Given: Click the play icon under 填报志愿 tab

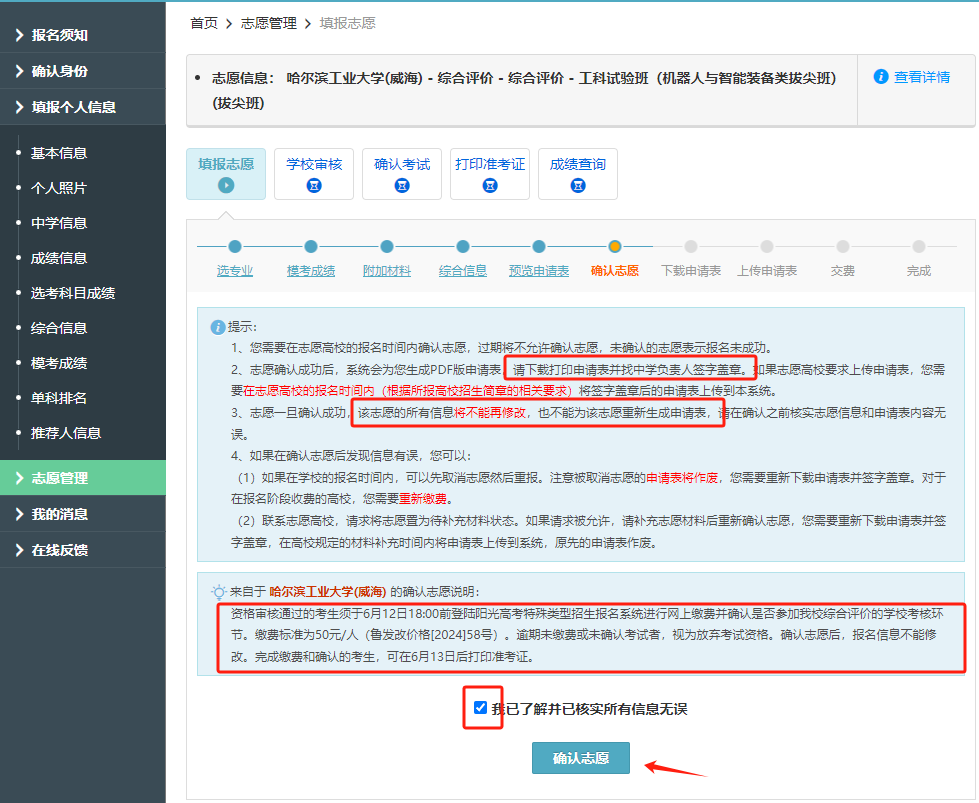Looking at the screenshot, I should point(226,185).
